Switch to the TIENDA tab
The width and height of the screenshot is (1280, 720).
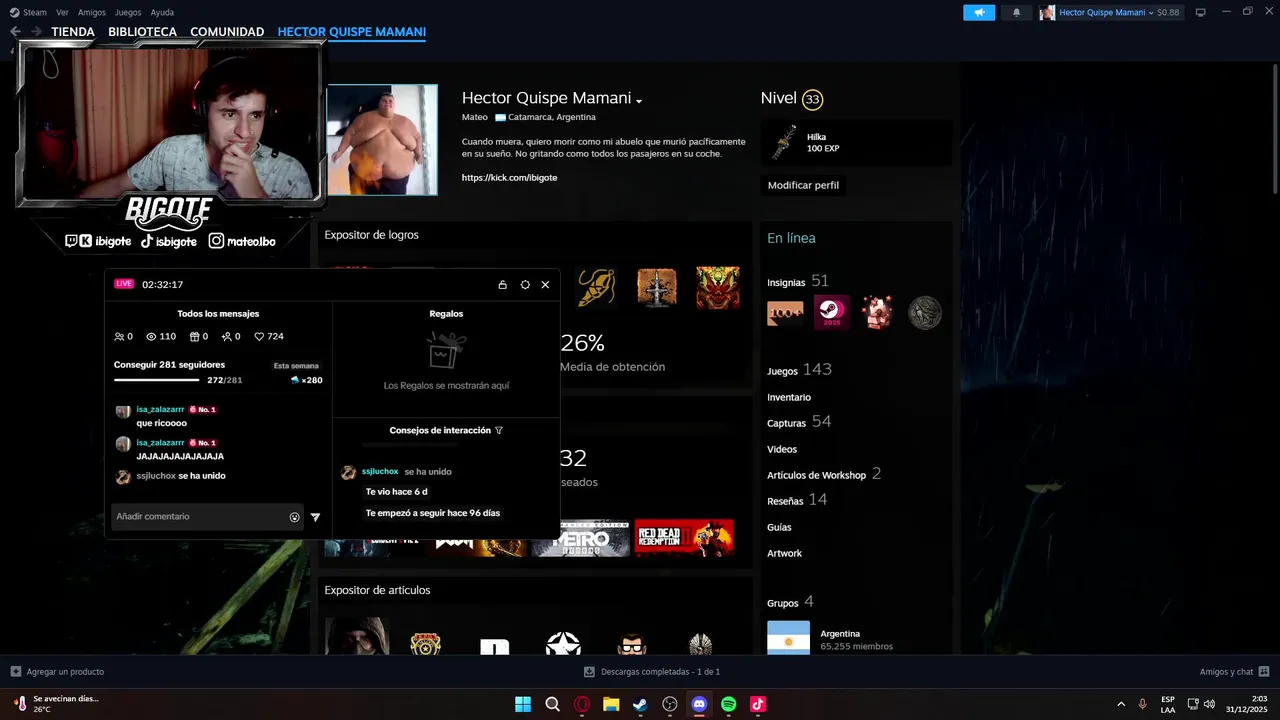point(73,32)
